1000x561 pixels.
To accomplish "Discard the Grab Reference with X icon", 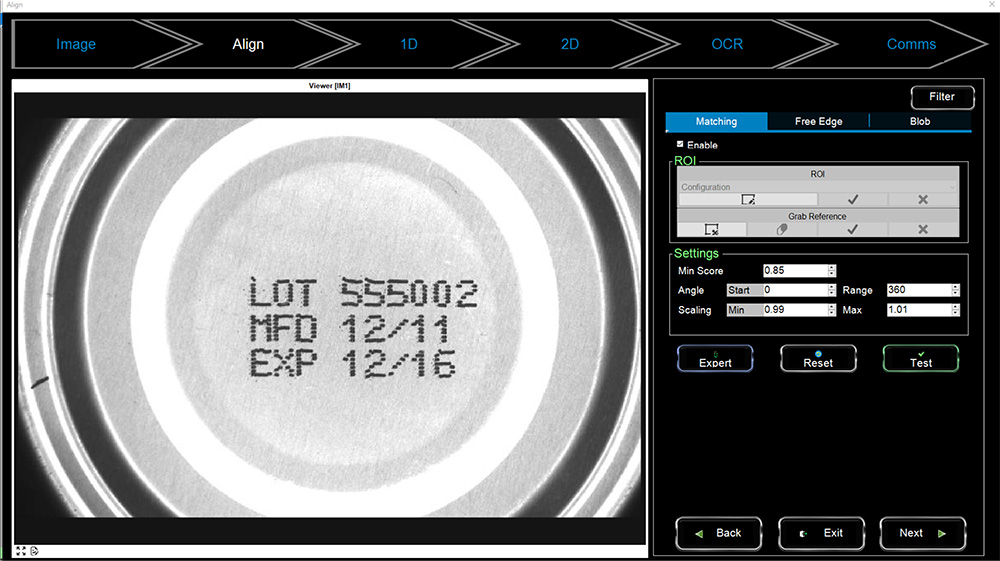I will click(x=923, y=230).
